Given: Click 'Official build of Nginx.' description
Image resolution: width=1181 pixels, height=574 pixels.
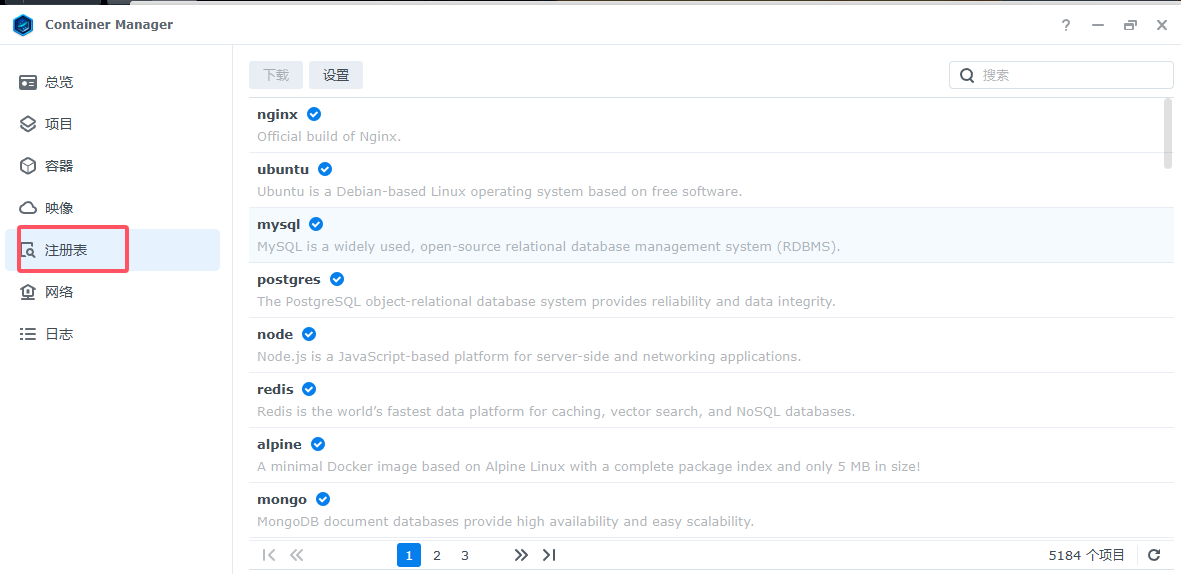Looking at the screenshot, I should click(329, 137).
